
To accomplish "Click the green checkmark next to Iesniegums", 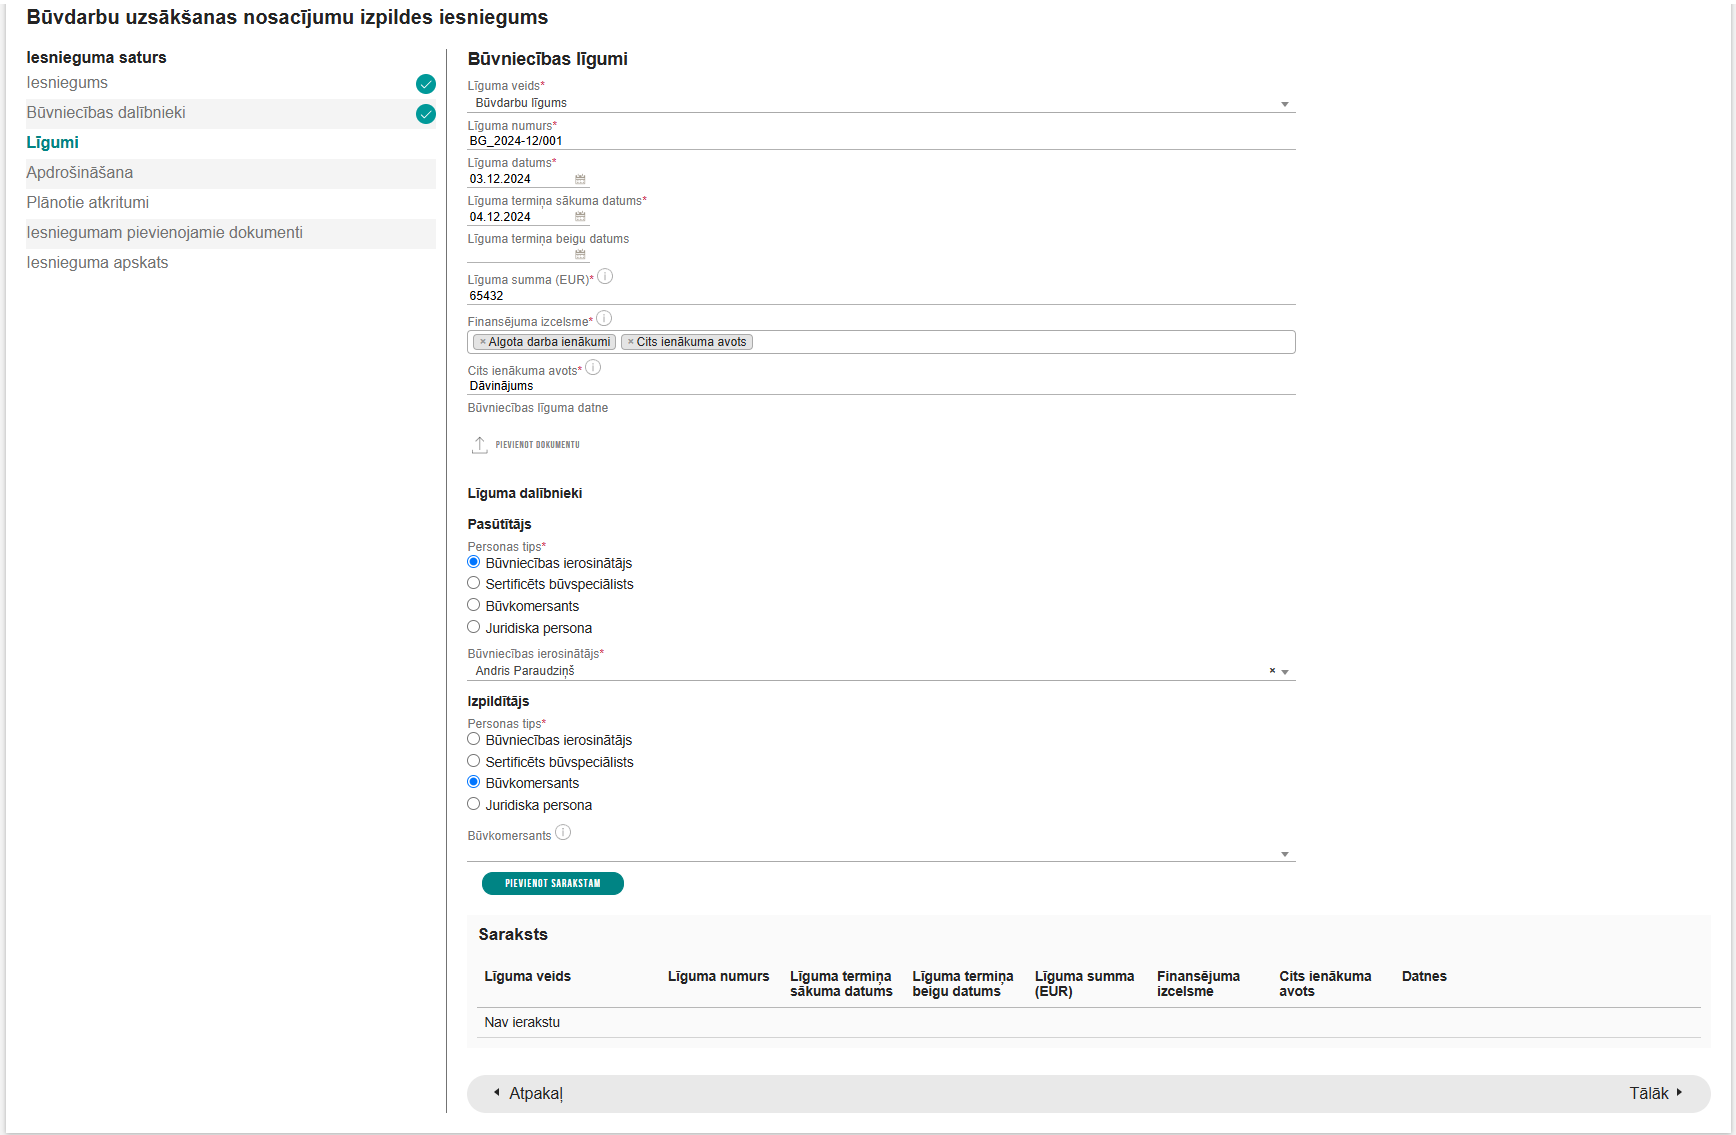I will click(x=426, y=84).
